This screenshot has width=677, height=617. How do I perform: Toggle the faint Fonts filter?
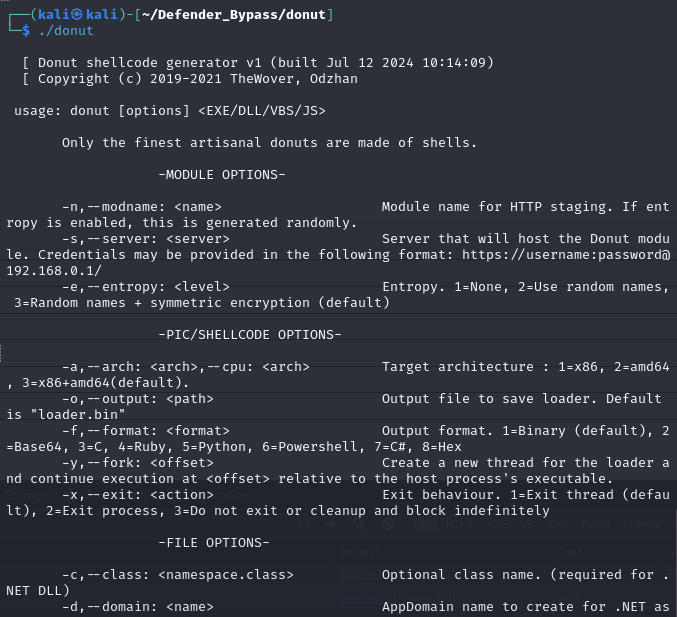pyautogui.click(x=595, y=524)
